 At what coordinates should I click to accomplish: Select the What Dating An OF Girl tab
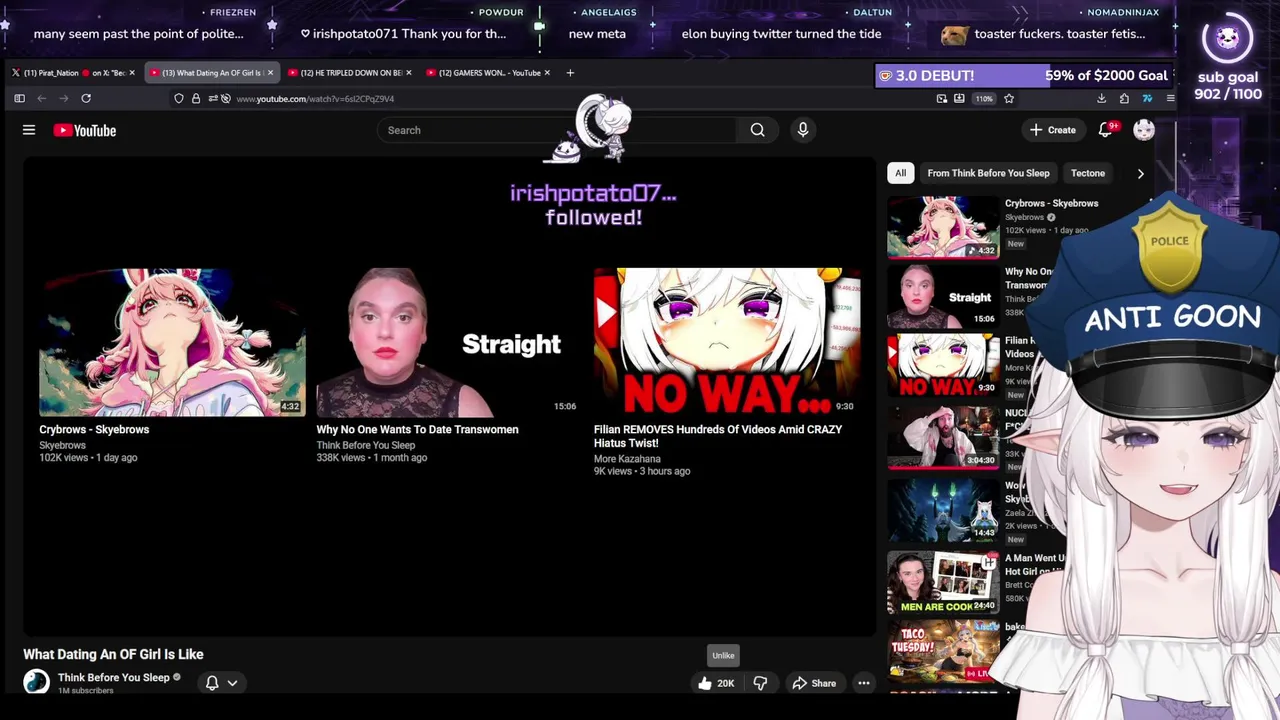pos(211,72)
